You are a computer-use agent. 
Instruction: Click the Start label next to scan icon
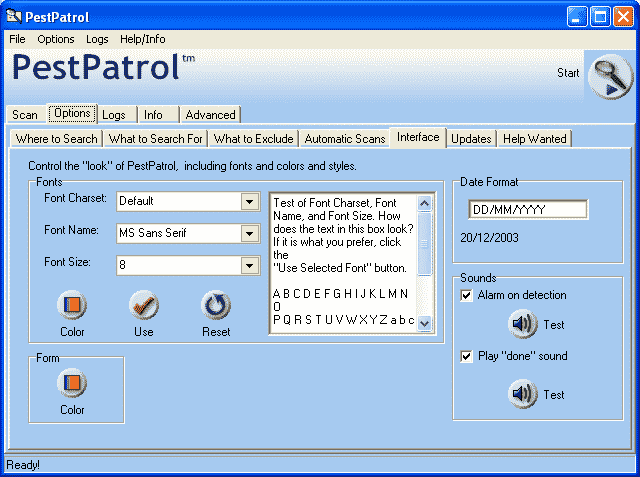568,73
